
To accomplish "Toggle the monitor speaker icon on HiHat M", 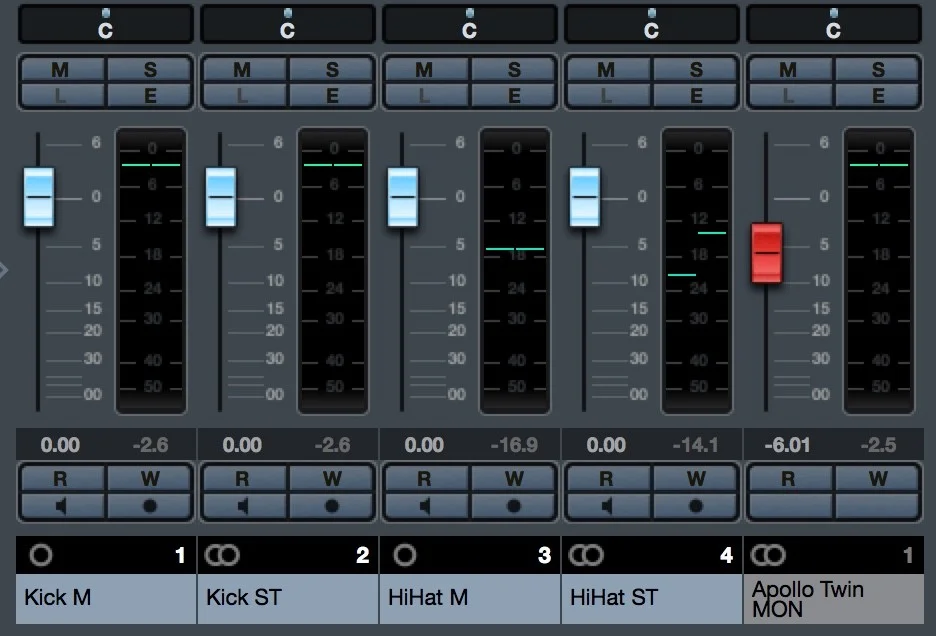I will point(426,506).
